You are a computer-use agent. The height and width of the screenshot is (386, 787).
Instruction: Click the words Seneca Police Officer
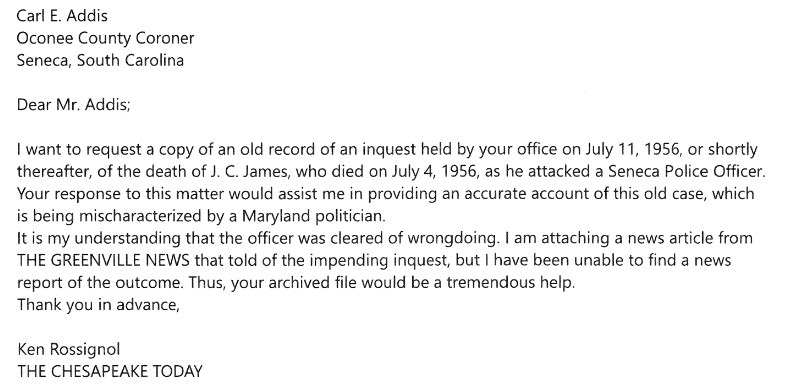685,172
